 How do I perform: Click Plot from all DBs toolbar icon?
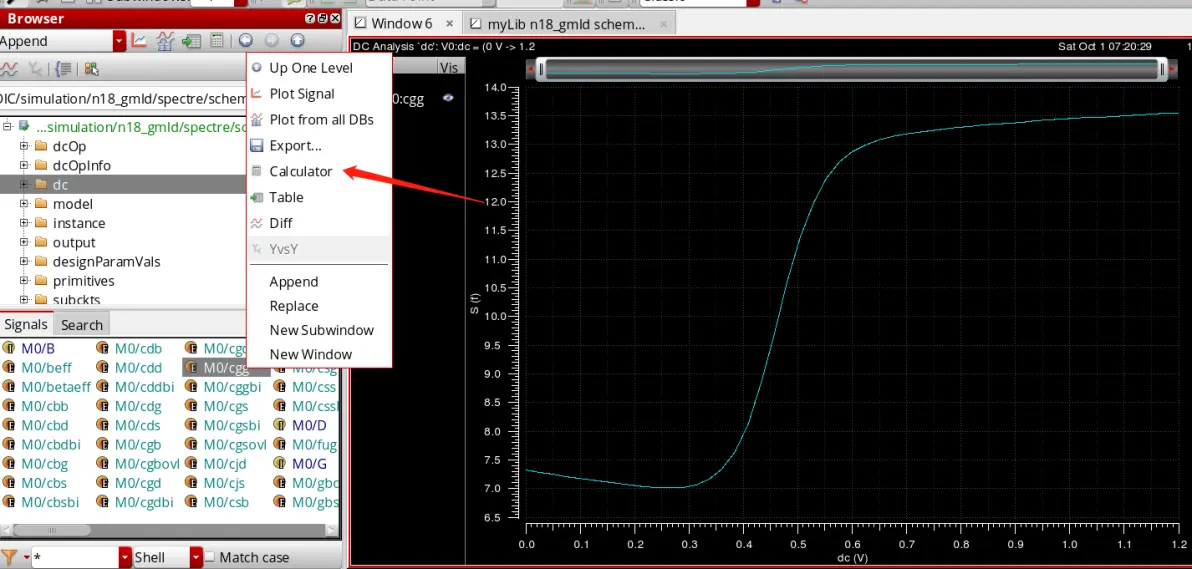pyautogui.click(x=165, y=41)
